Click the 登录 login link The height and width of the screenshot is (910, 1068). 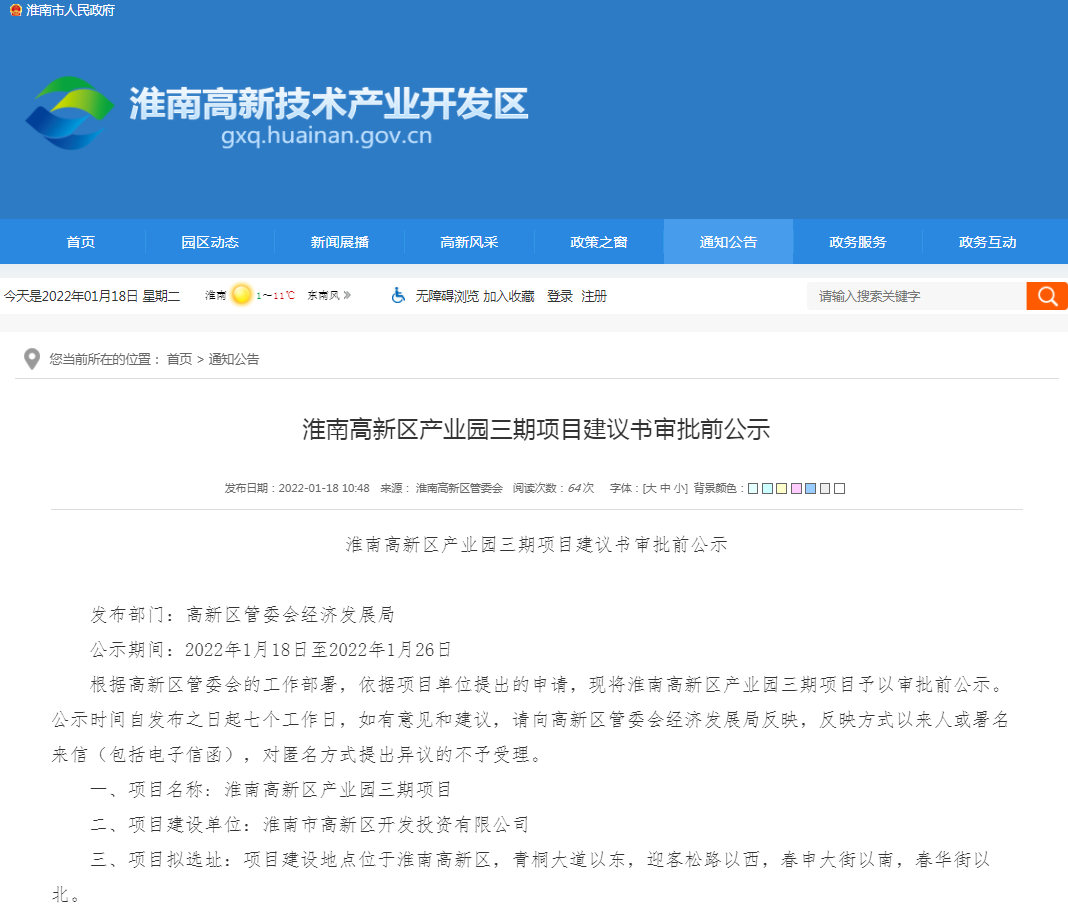coord(558,295)
